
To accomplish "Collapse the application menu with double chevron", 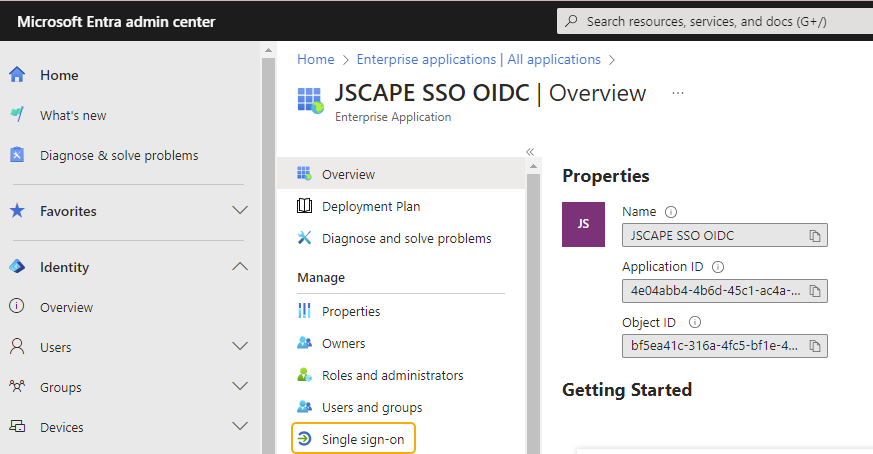I will point(530,152).
